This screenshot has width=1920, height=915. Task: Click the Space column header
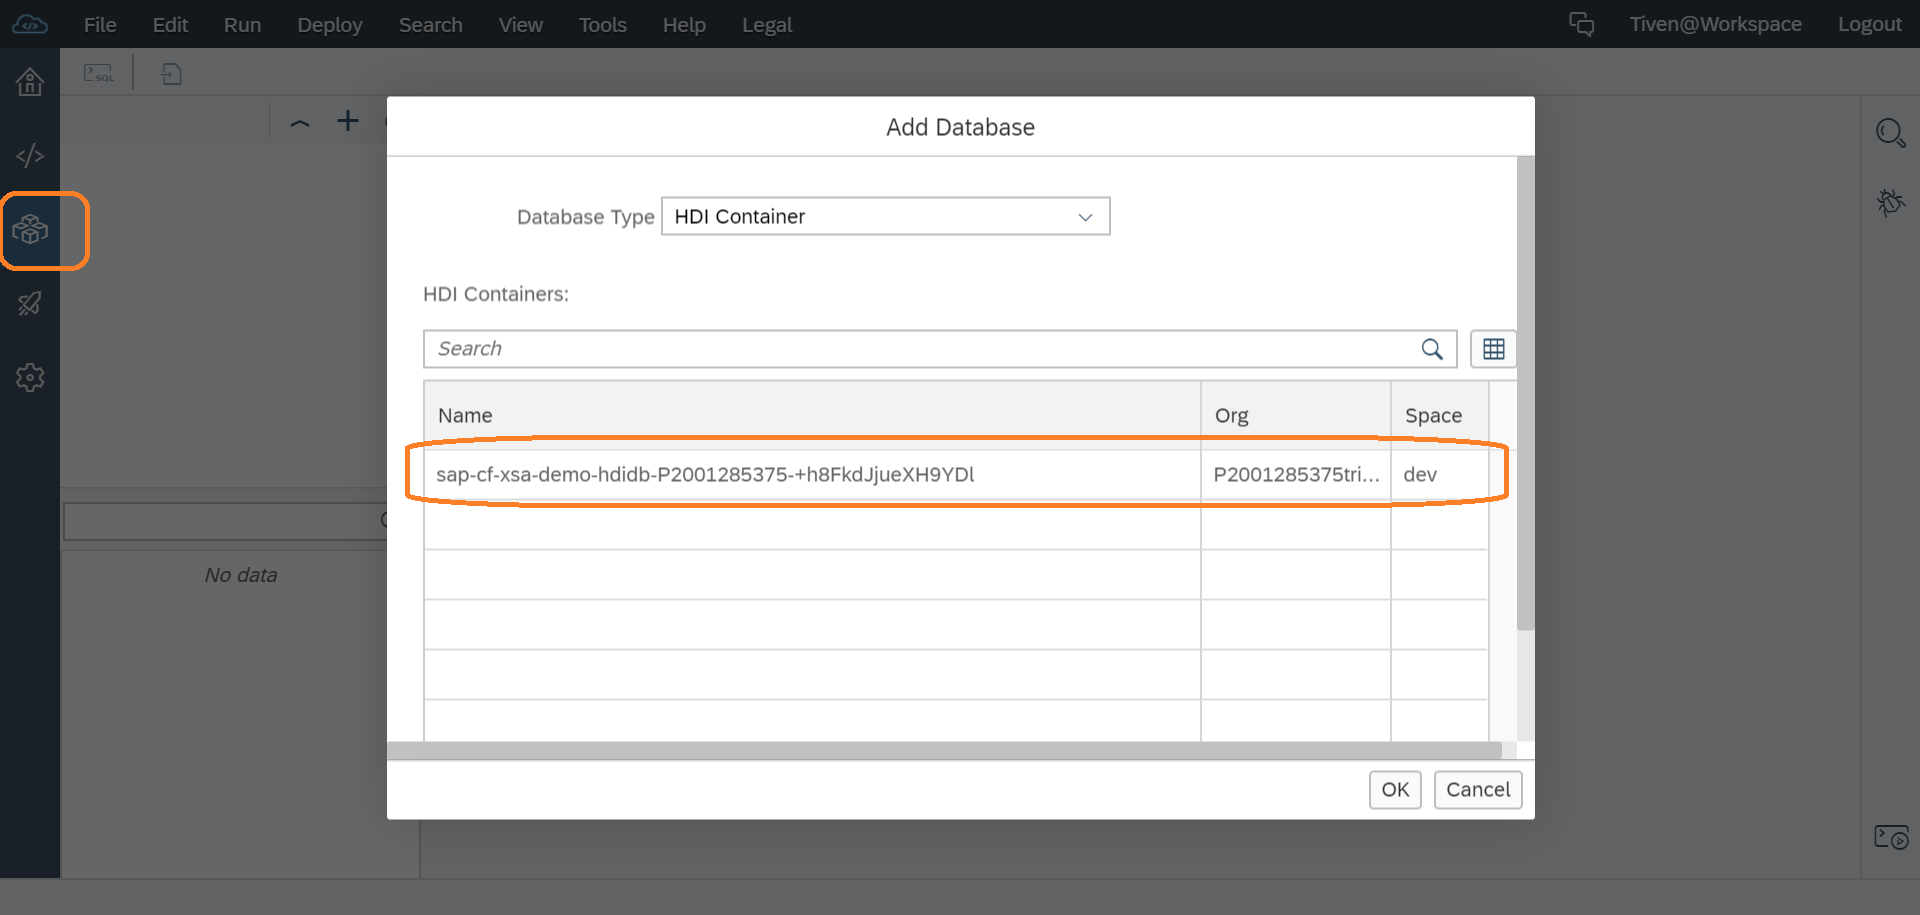coord(1439,415)
